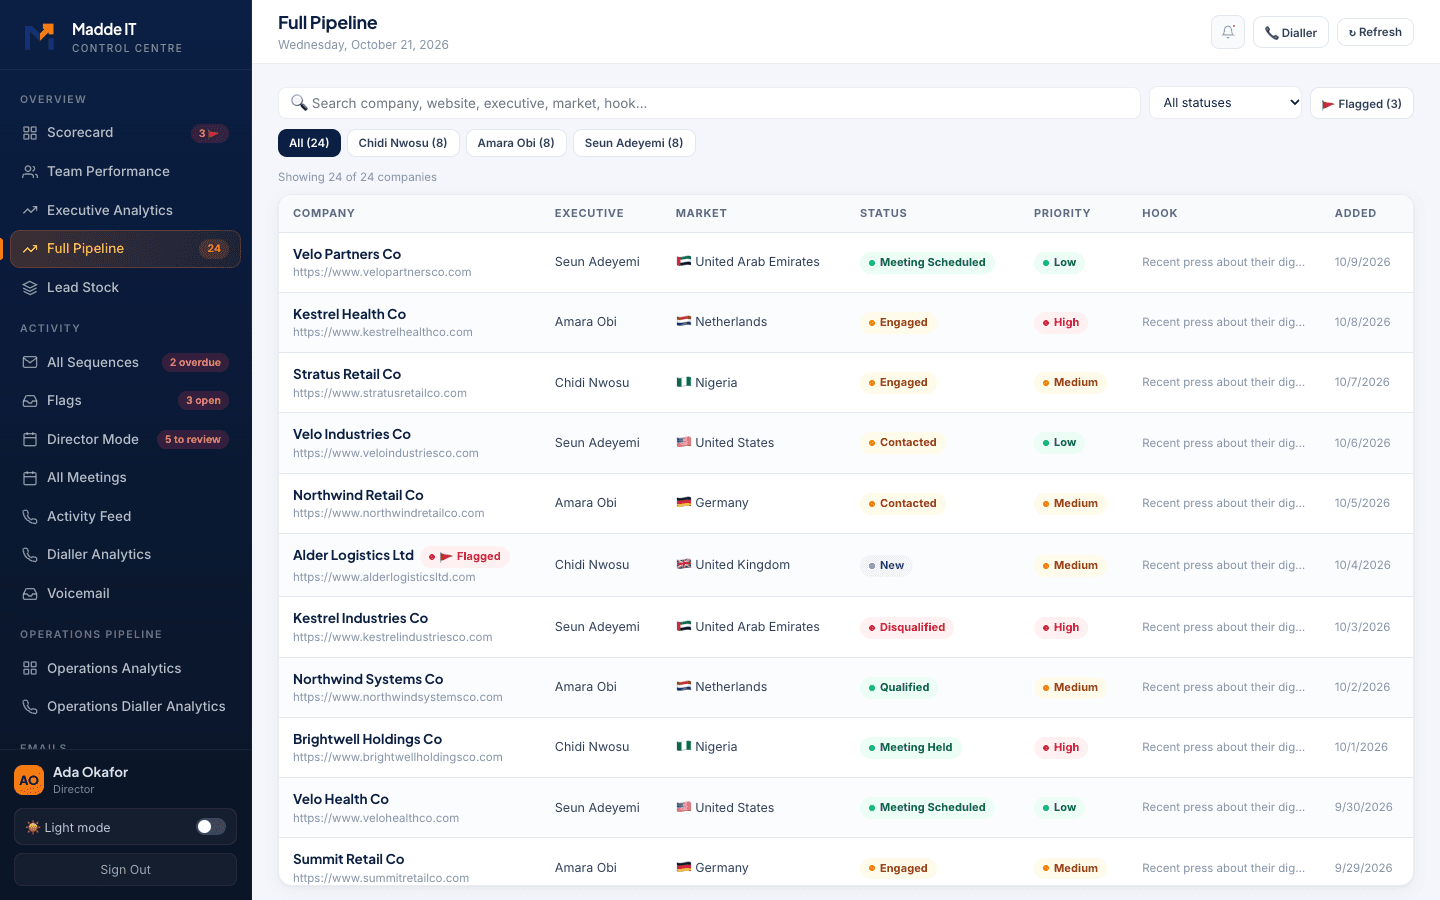Click the Scorecard grid icon

pyautogui.click(x=30, y=133)
